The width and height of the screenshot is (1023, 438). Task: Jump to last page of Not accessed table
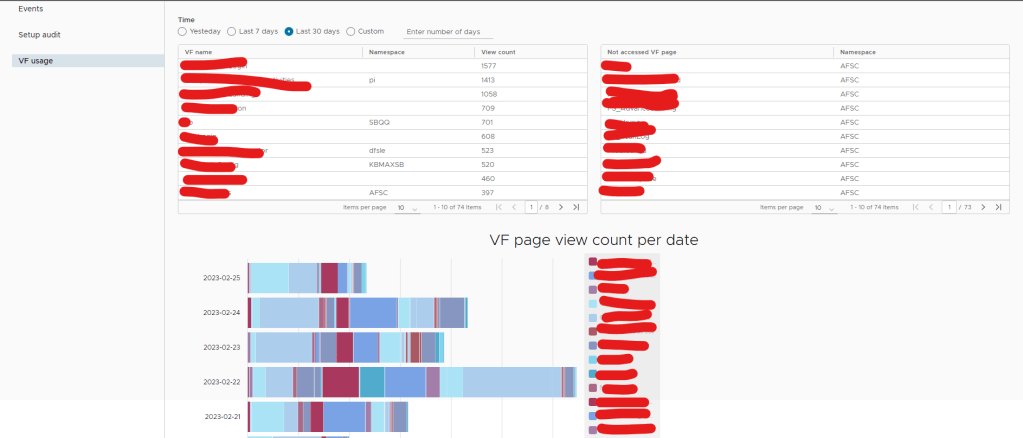[x=998, y=207]
